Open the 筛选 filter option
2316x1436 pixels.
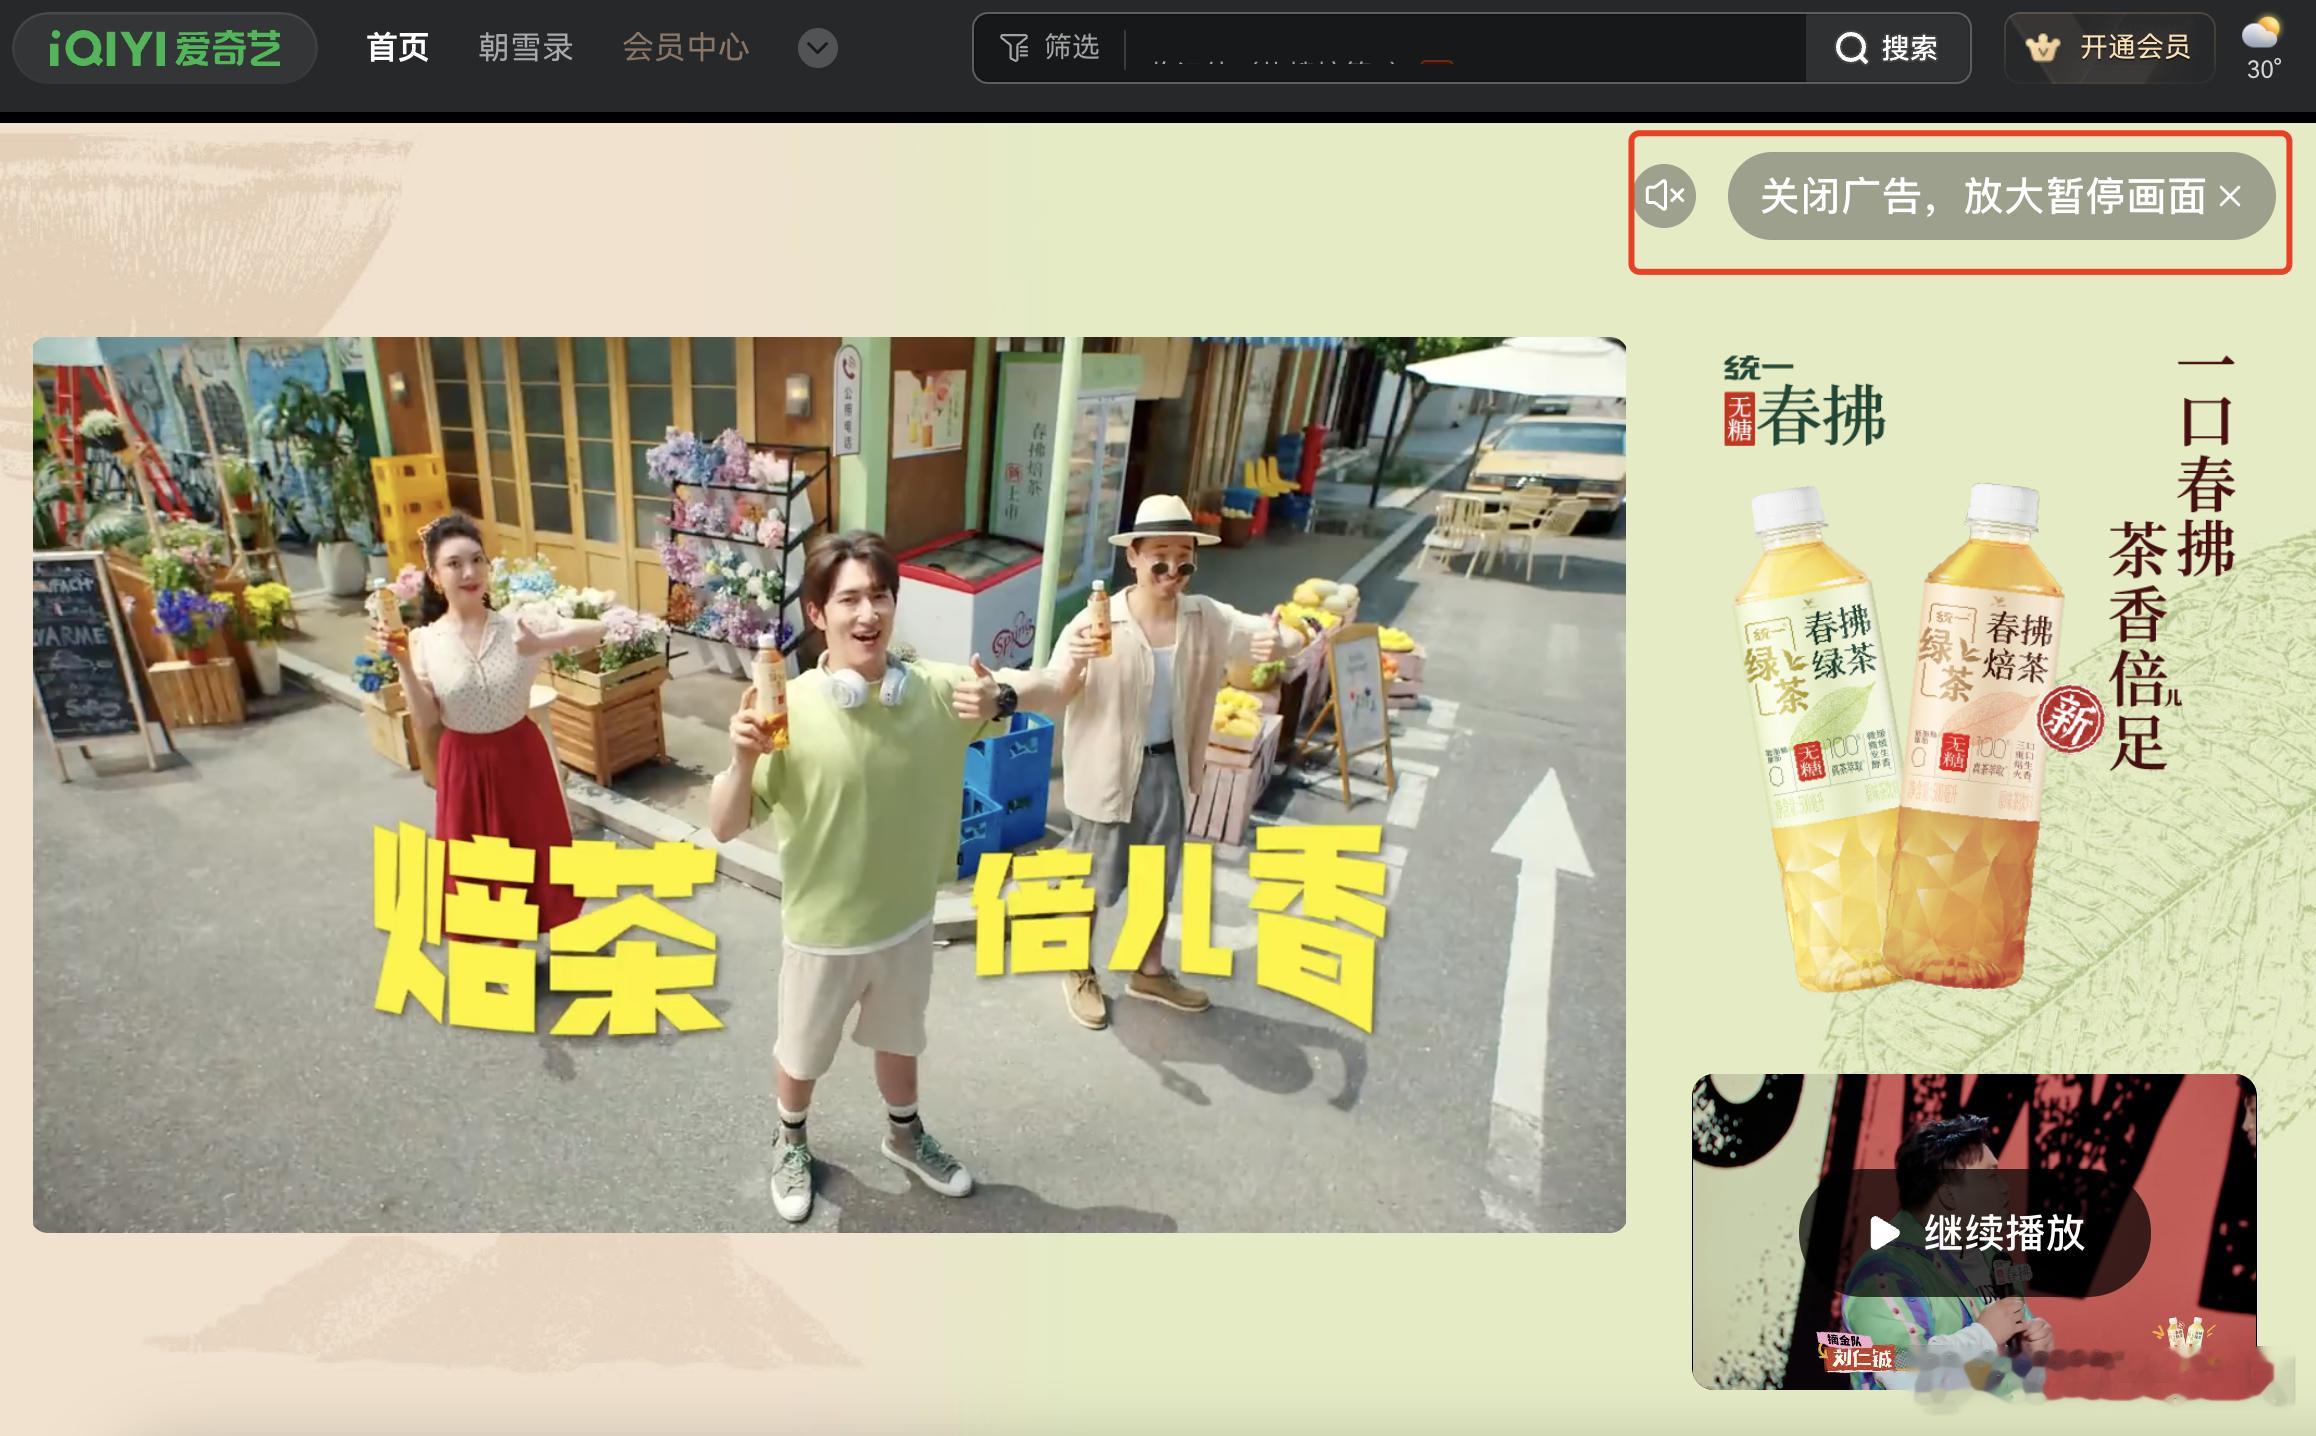coord(1050,47)
